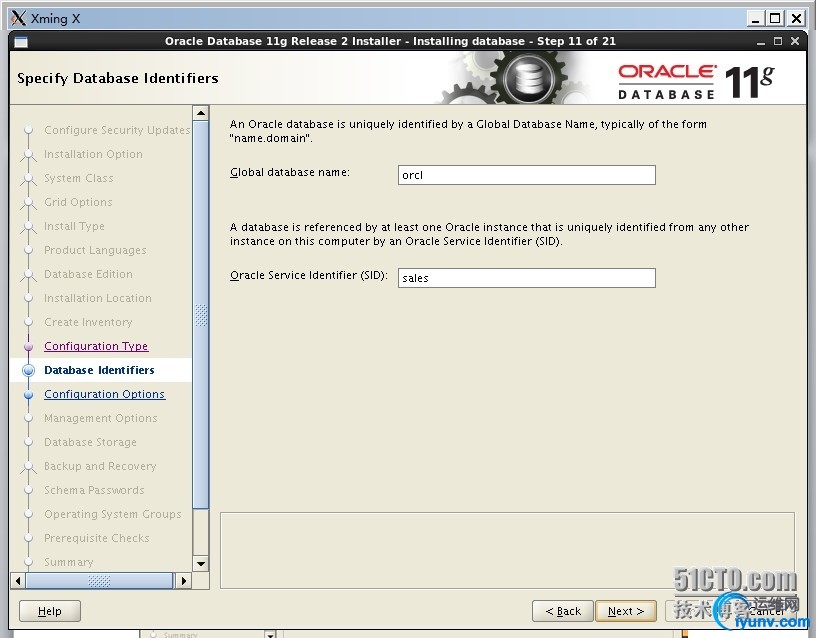Close the Oracle installer window
Screen dimensions: 816x638
(795, 41)
